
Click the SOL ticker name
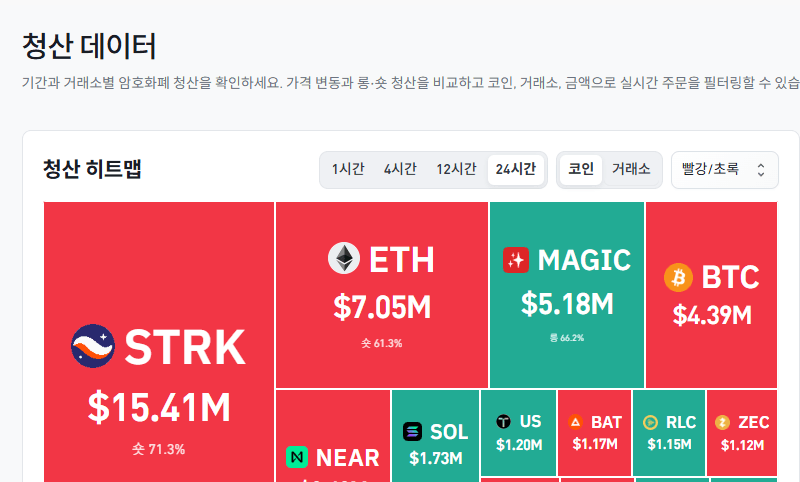[x=449, y=432]
